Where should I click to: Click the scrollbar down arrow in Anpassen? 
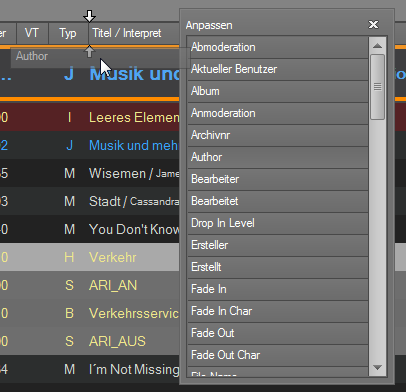(377, 367)
